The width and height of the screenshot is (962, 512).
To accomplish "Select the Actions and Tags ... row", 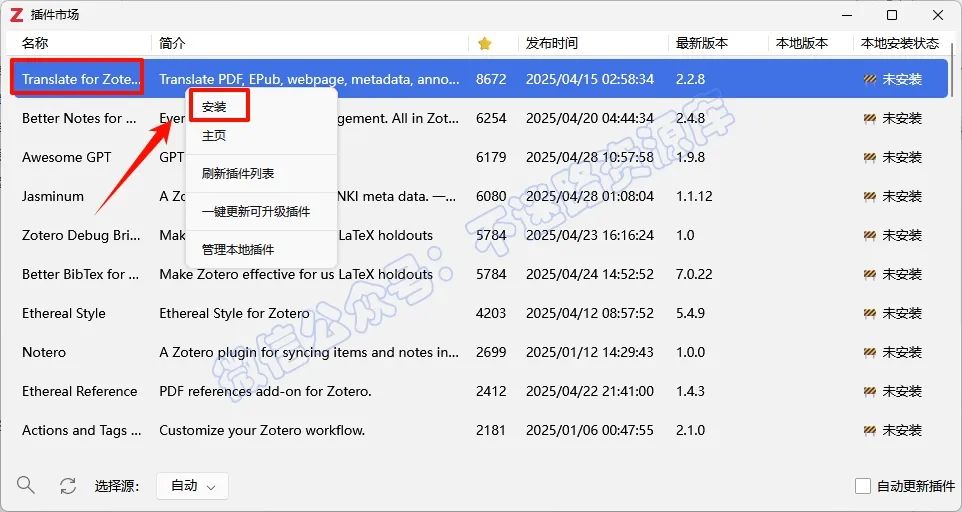I will click(478, 430).
